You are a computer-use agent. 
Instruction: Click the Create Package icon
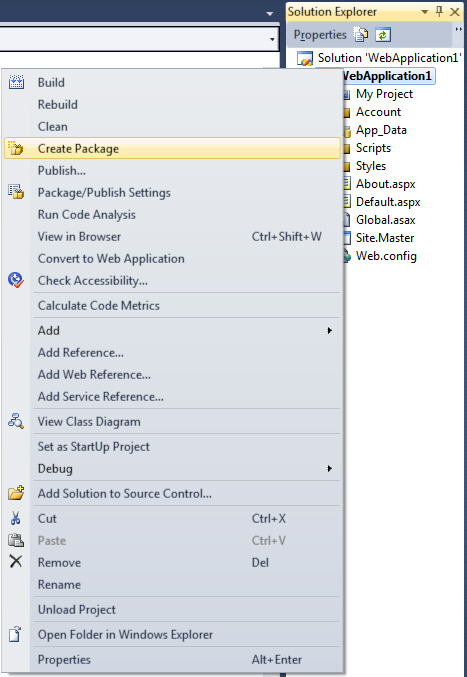tap(16, 148)
